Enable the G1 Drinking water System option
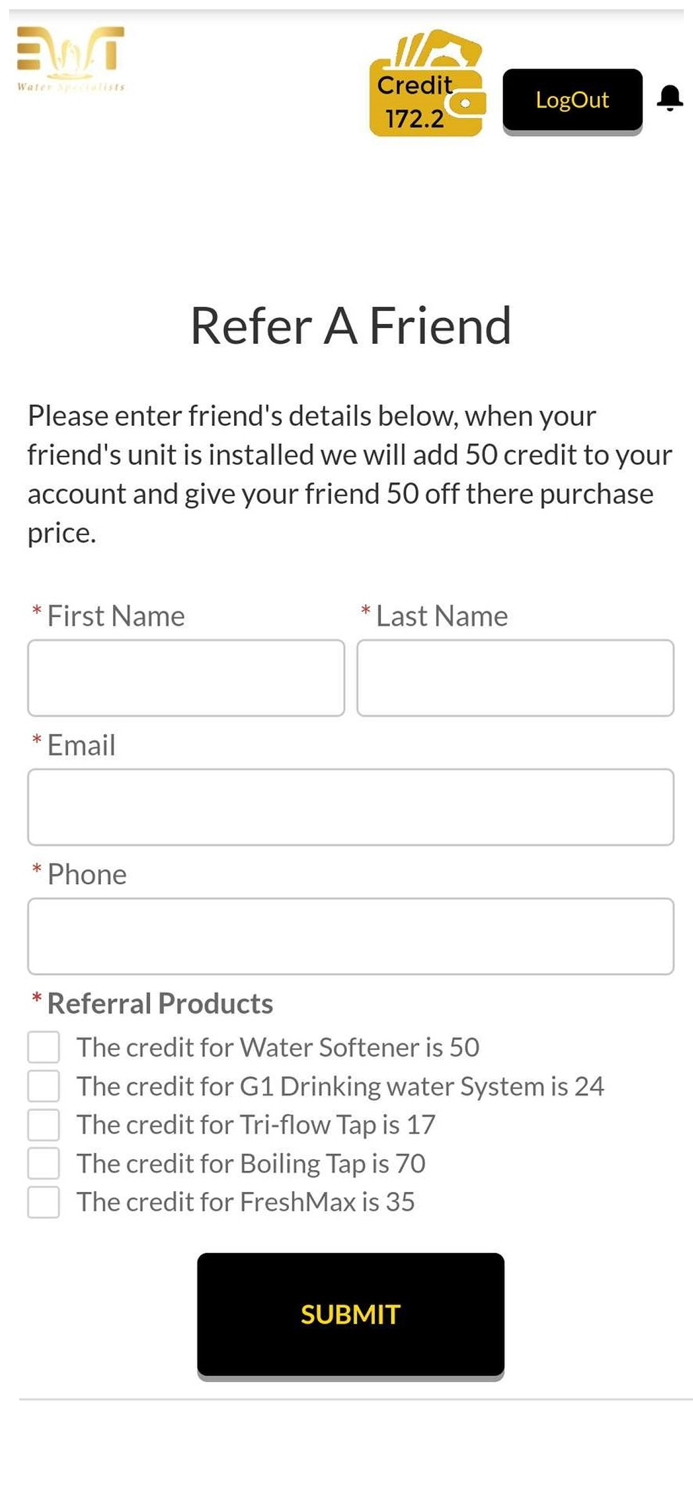This screenshot has height=1500, width=693. (43, 1085)
